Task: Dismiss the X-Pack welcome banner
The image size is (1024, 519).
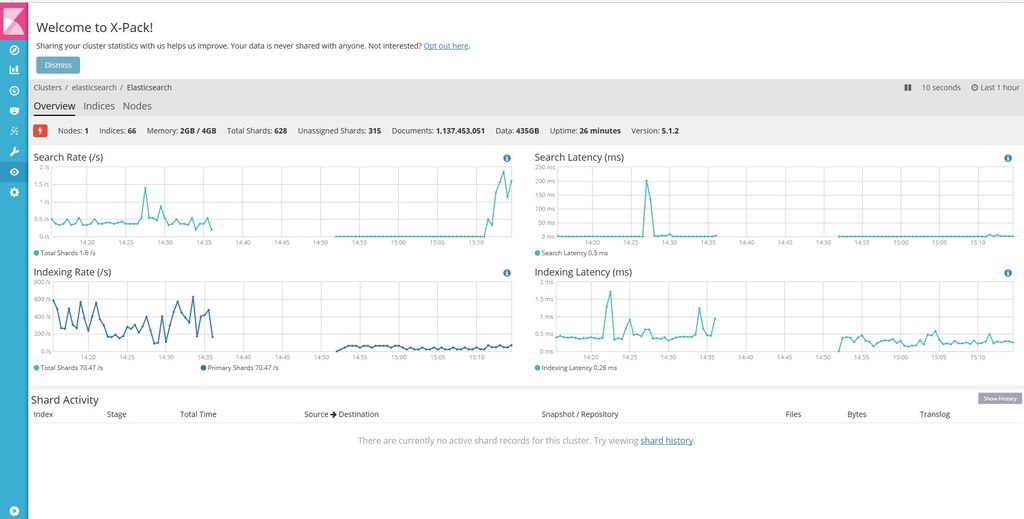Action: (58, 65)
